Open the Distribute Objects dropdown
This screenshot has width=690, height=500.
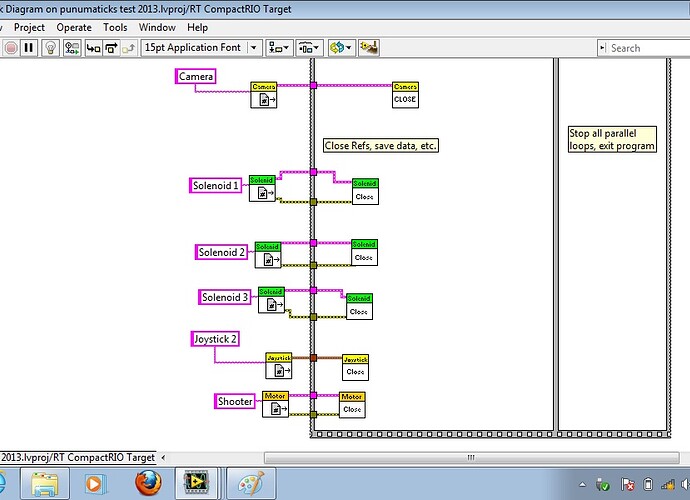point(309,48)
